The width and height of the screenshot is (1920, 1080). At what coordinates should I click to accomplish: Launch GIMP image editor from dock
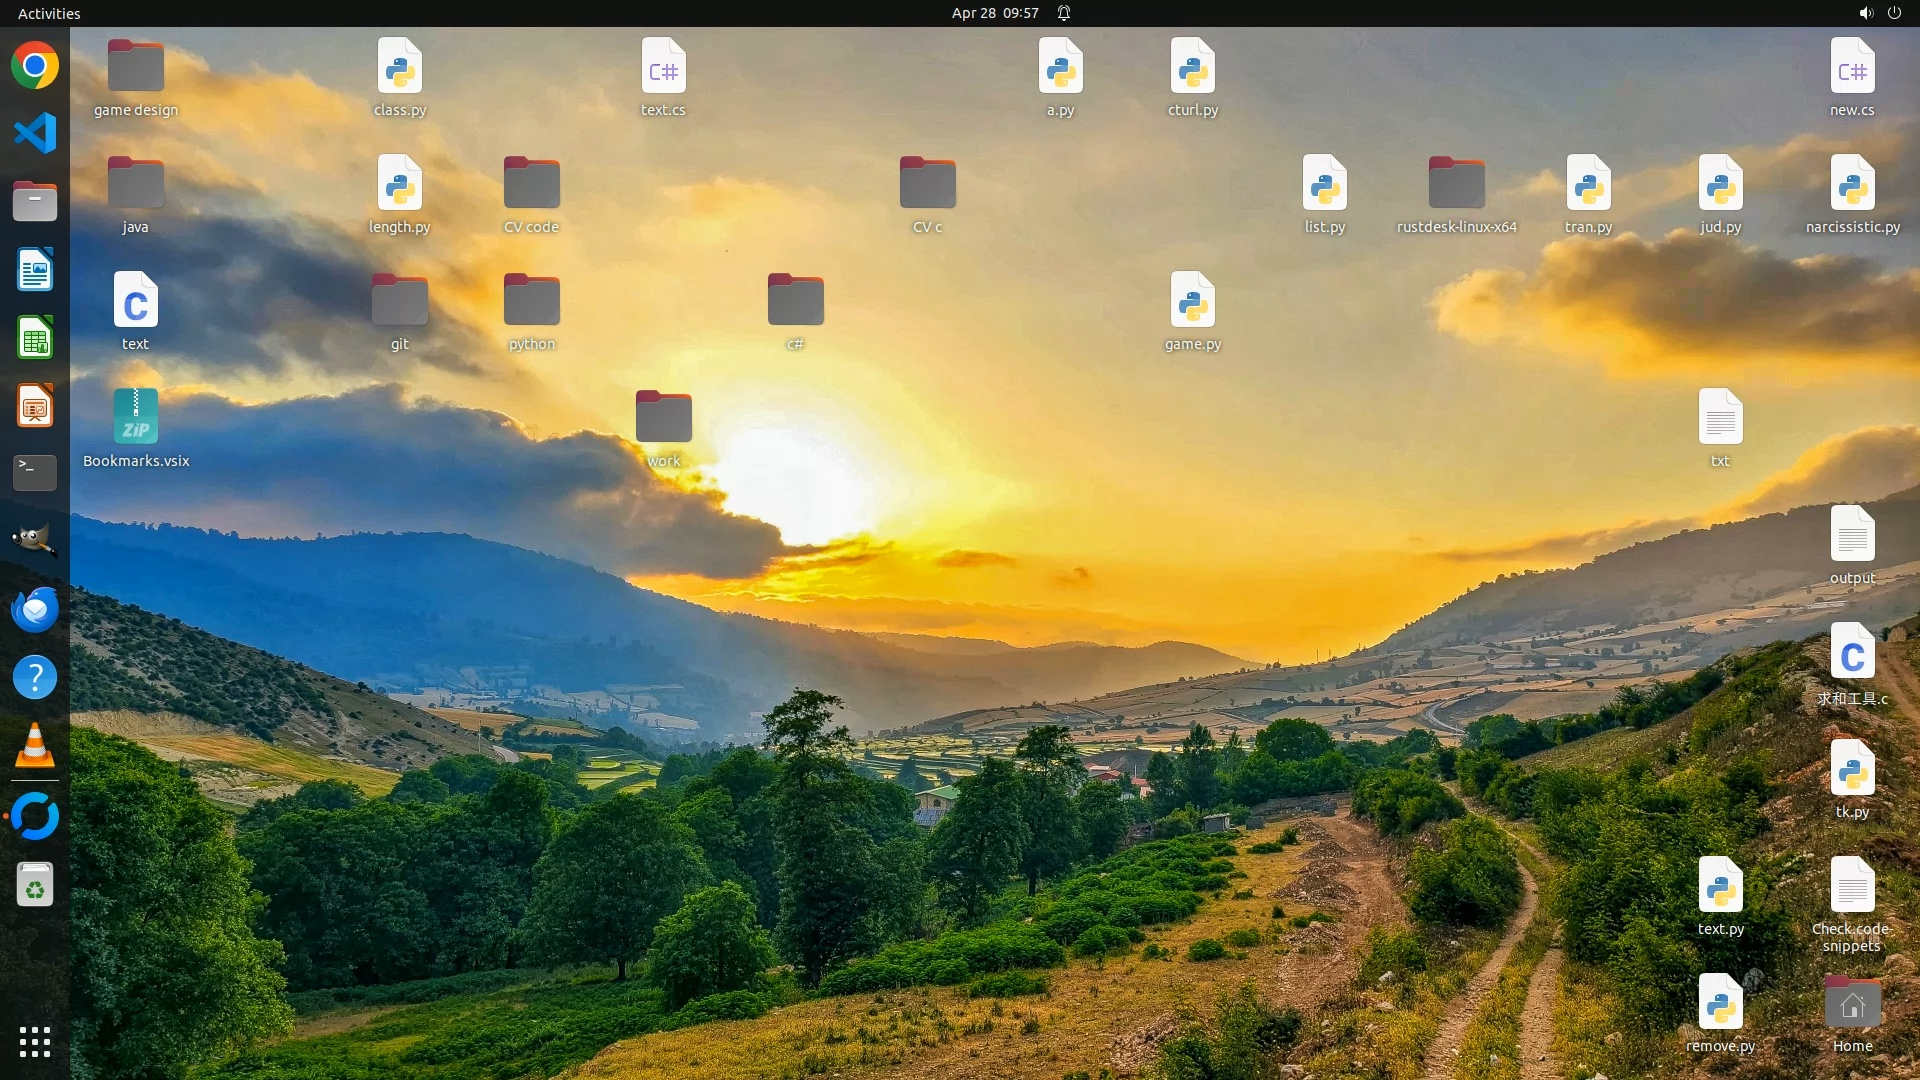(x=35, y=541)
